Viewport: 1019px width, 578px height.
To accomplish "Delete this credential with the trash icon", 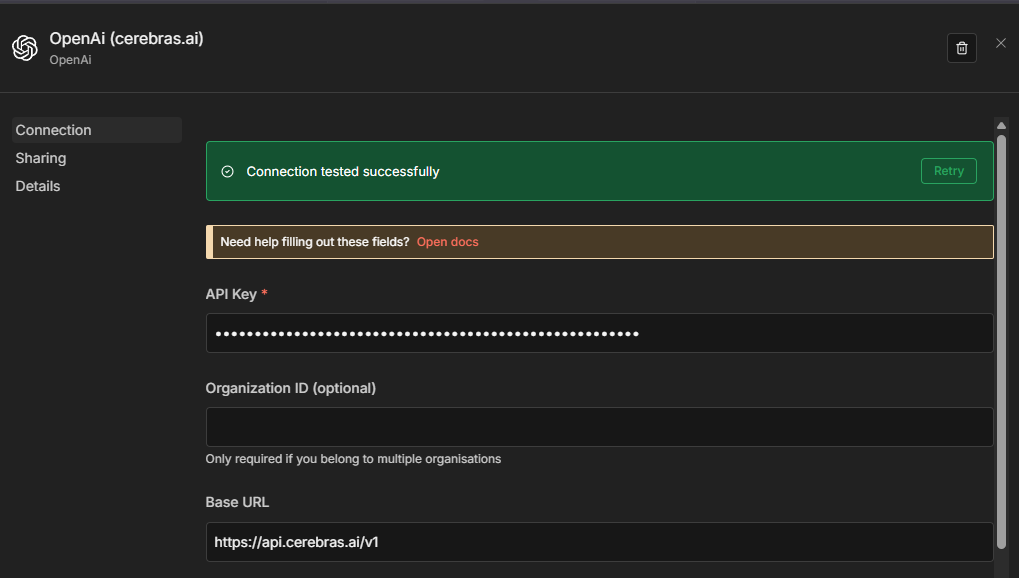I will [962, 48].
